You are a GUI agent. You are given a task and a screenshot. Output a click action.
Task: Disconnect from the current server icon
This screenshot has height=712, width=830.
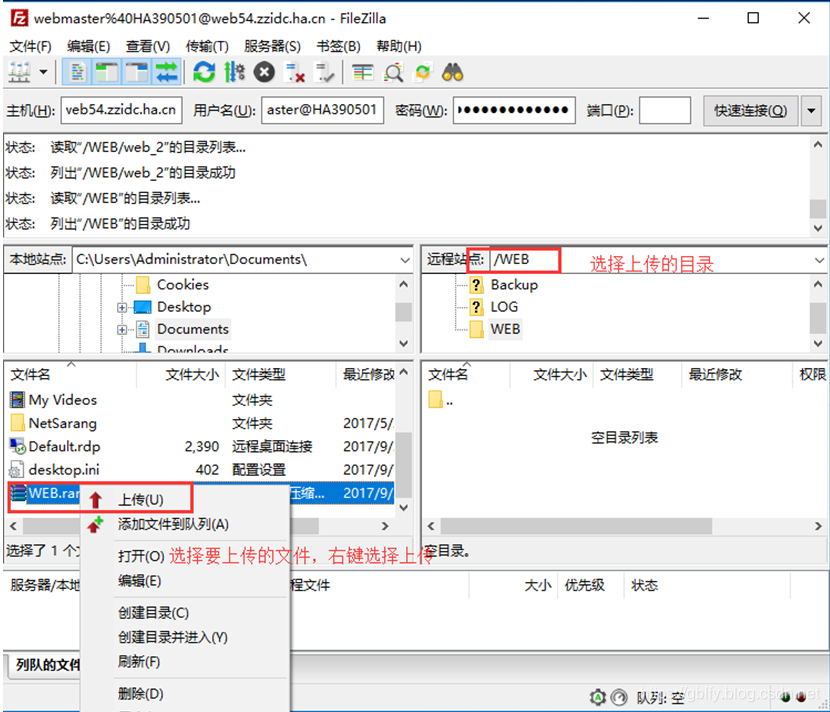click(294, 72)
